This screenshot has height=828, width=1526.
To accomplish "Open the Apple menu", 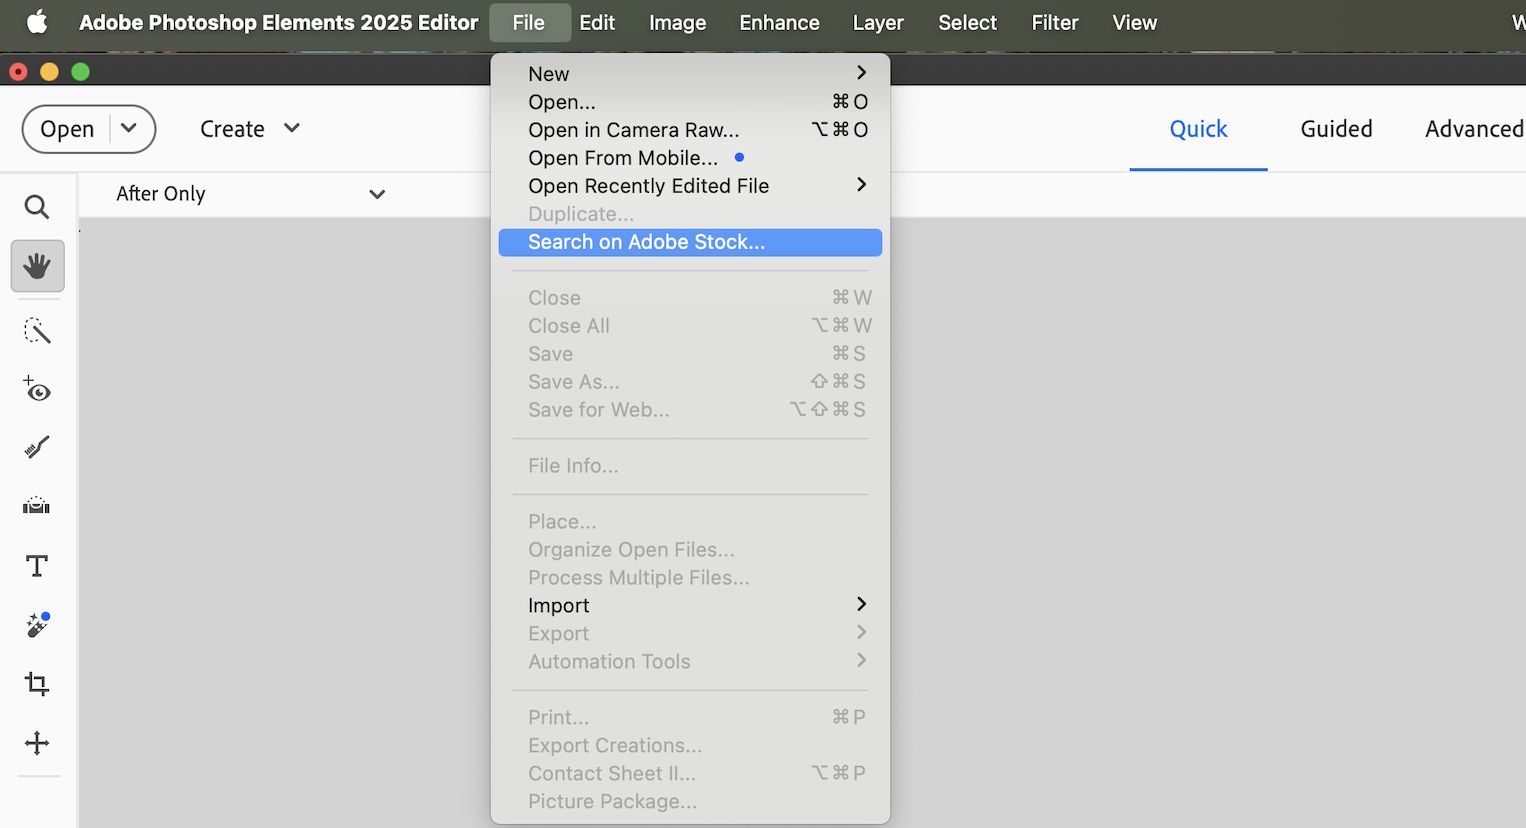I will coord(36,22).
